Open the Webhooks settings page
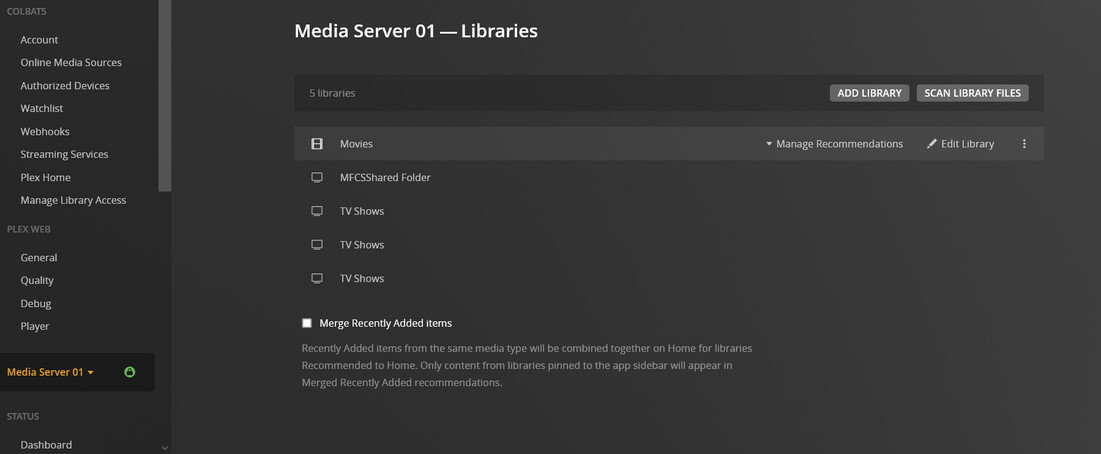 45,131
